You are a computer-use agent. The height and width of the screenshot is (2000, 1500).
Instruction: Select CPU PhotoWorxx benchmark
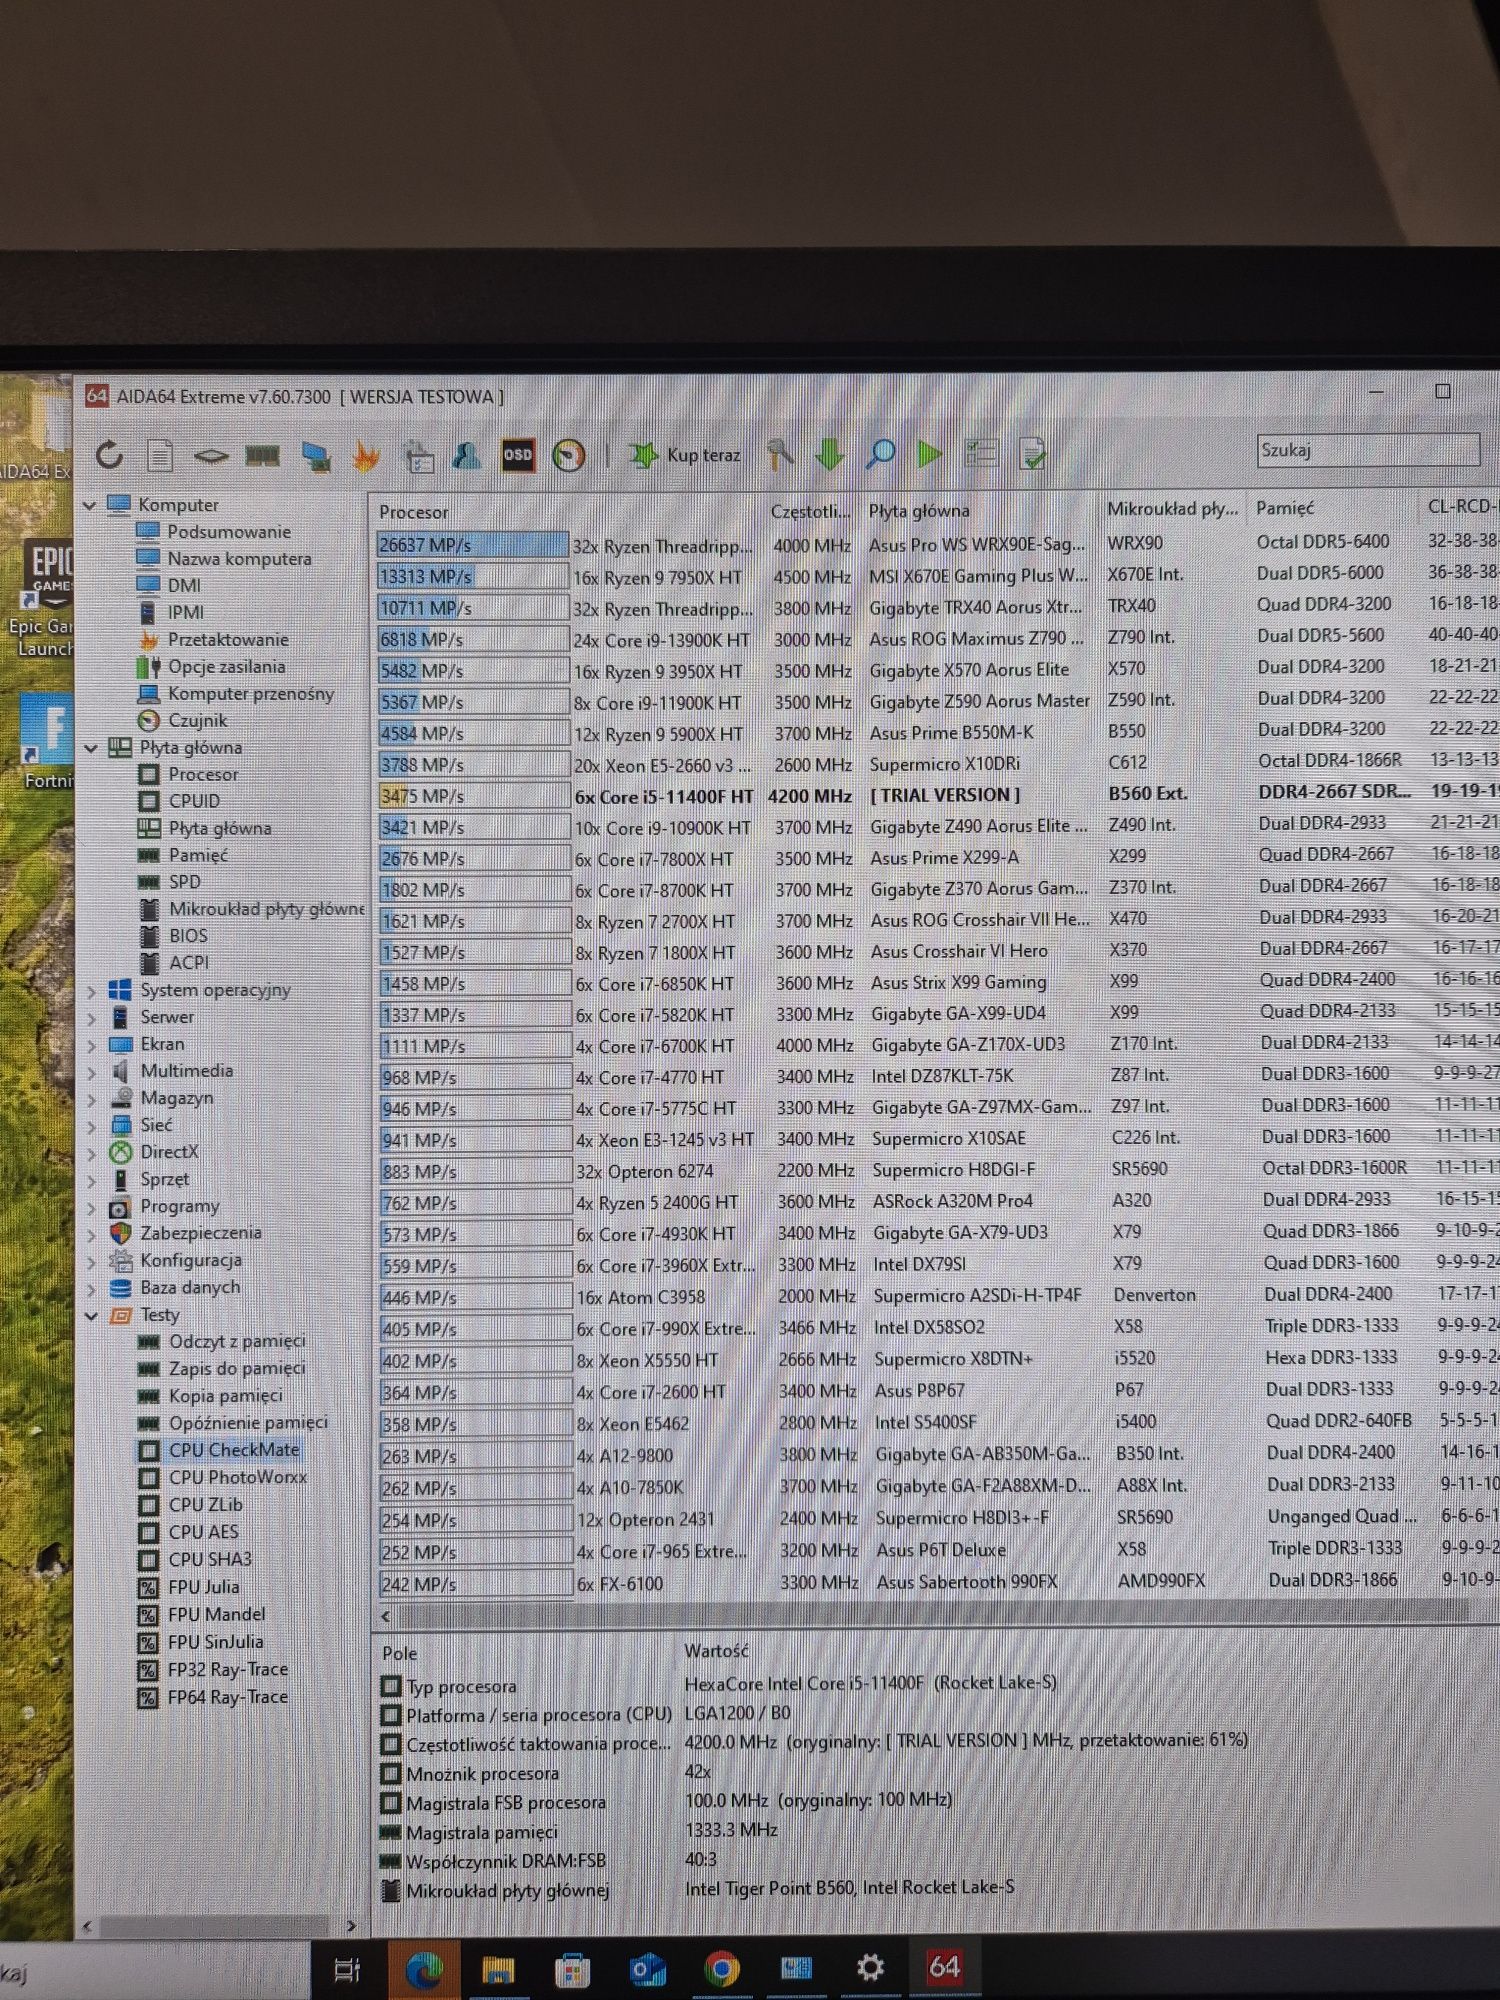[237, 1477]
